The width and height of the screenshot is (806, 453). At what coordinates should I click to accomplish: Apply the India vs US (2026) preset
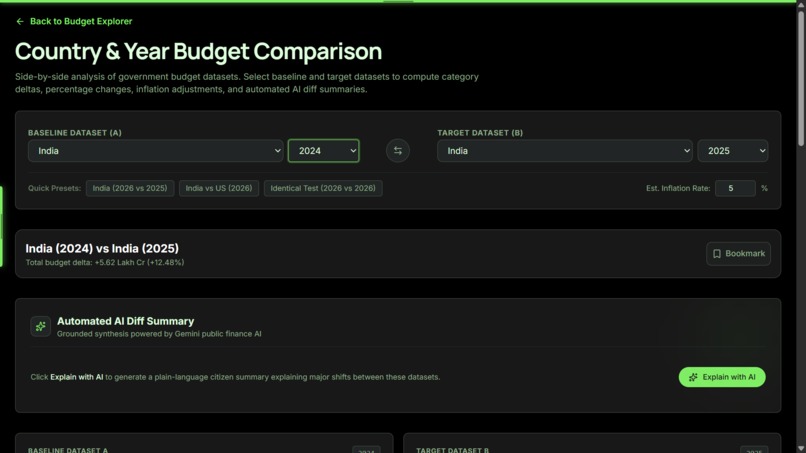(219, 188)
